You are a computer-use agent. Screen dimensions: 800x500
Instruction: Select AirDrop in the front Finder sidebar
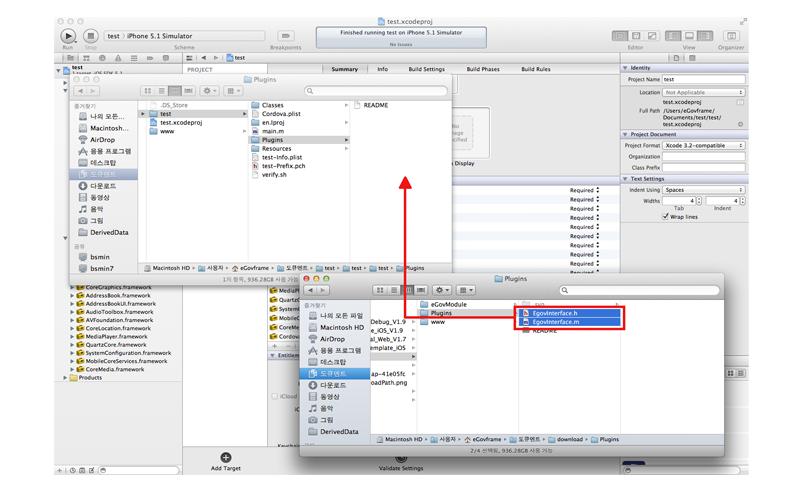click(x=332, y=339)
